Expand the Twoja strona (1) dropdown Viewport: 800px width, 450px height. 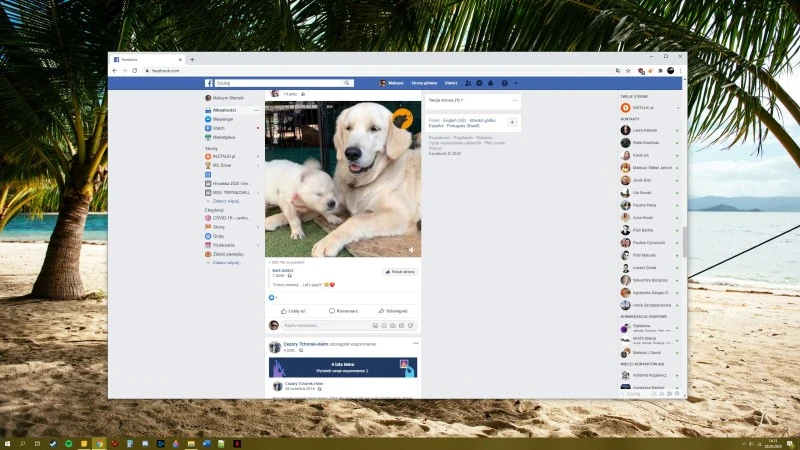point(446,101)
